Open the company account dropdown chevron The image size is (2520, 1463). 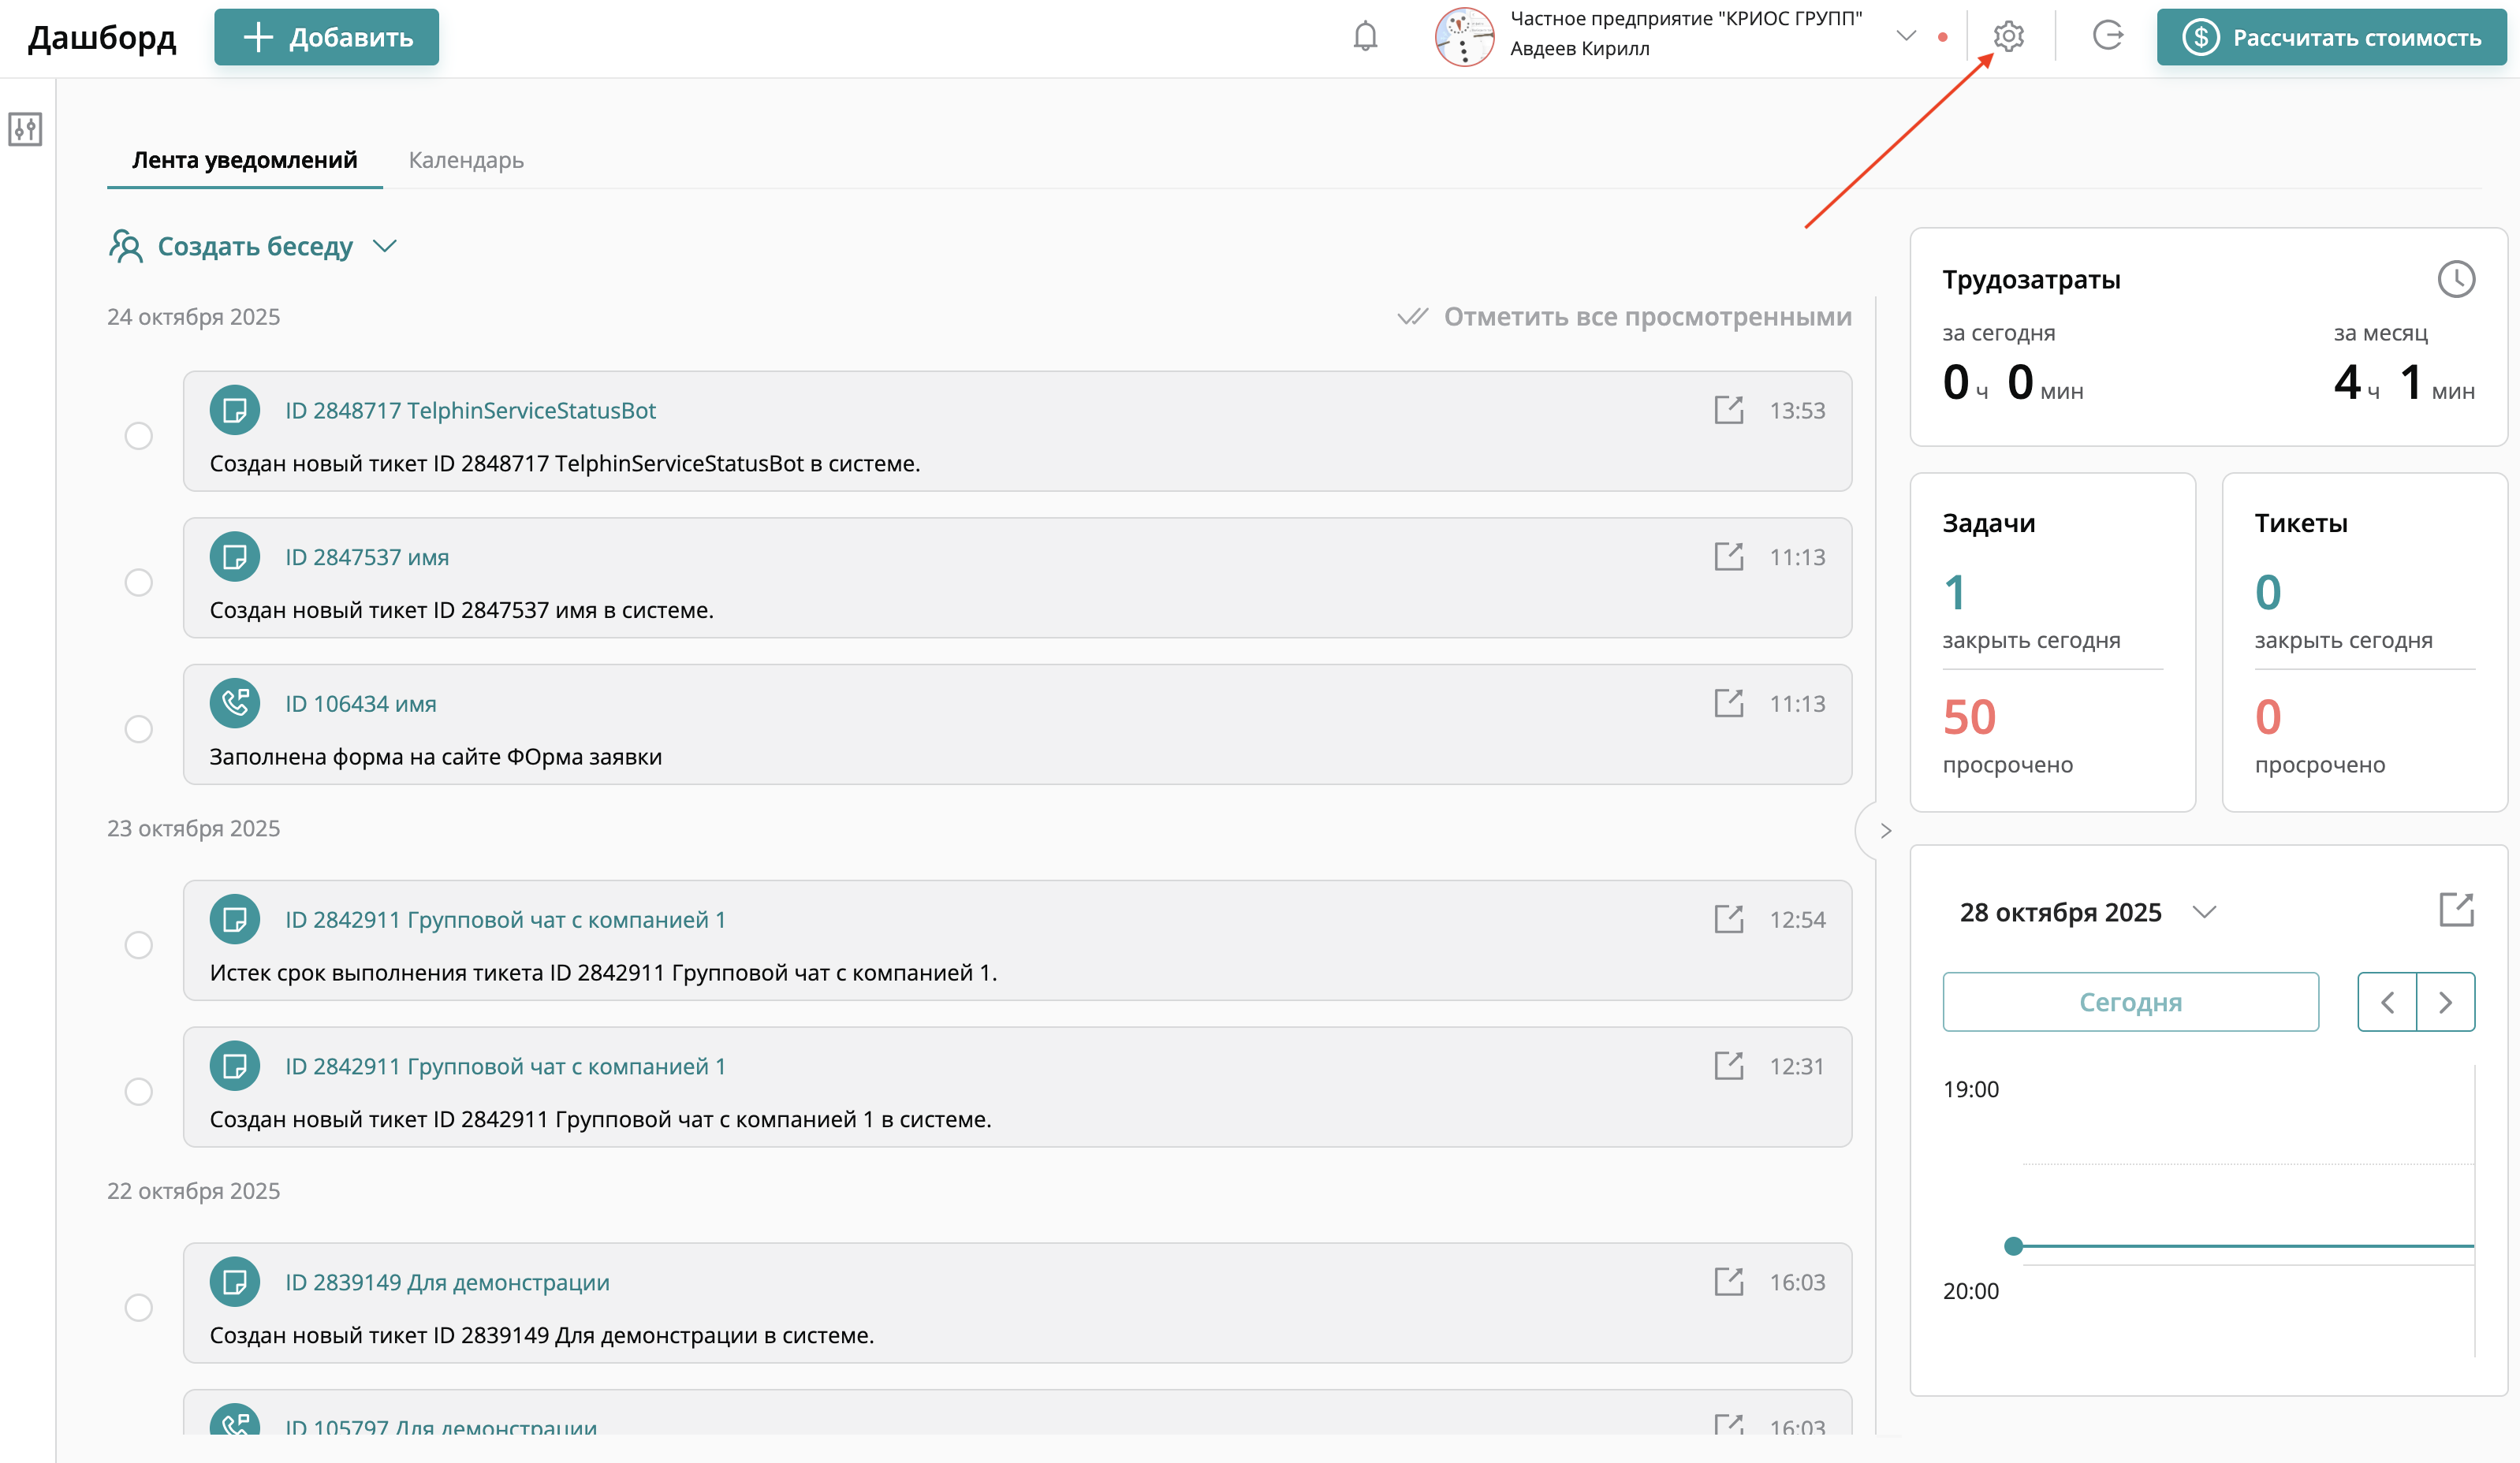point(1905,37)
